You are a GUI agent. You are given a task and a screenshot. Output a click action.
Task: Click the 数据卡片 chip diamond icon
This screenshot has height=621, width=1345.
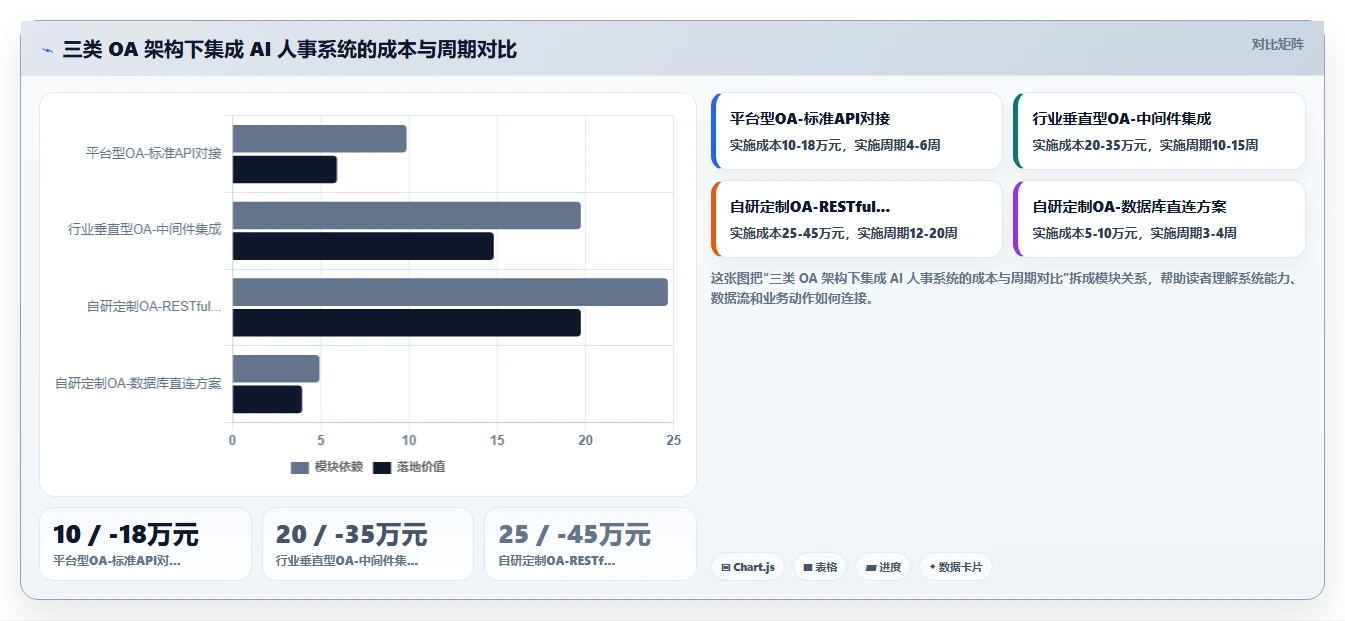[932, 567]
